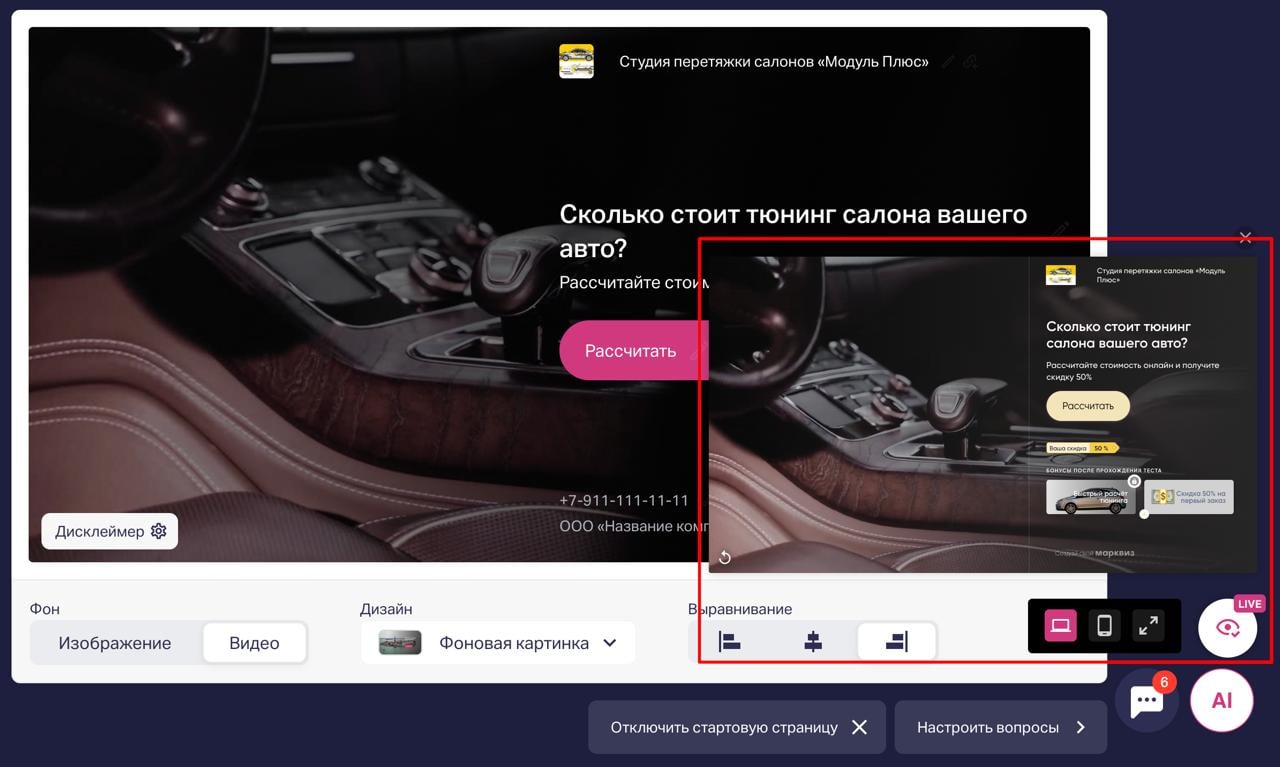Reload the preview with refresh icon

point(725,558)
